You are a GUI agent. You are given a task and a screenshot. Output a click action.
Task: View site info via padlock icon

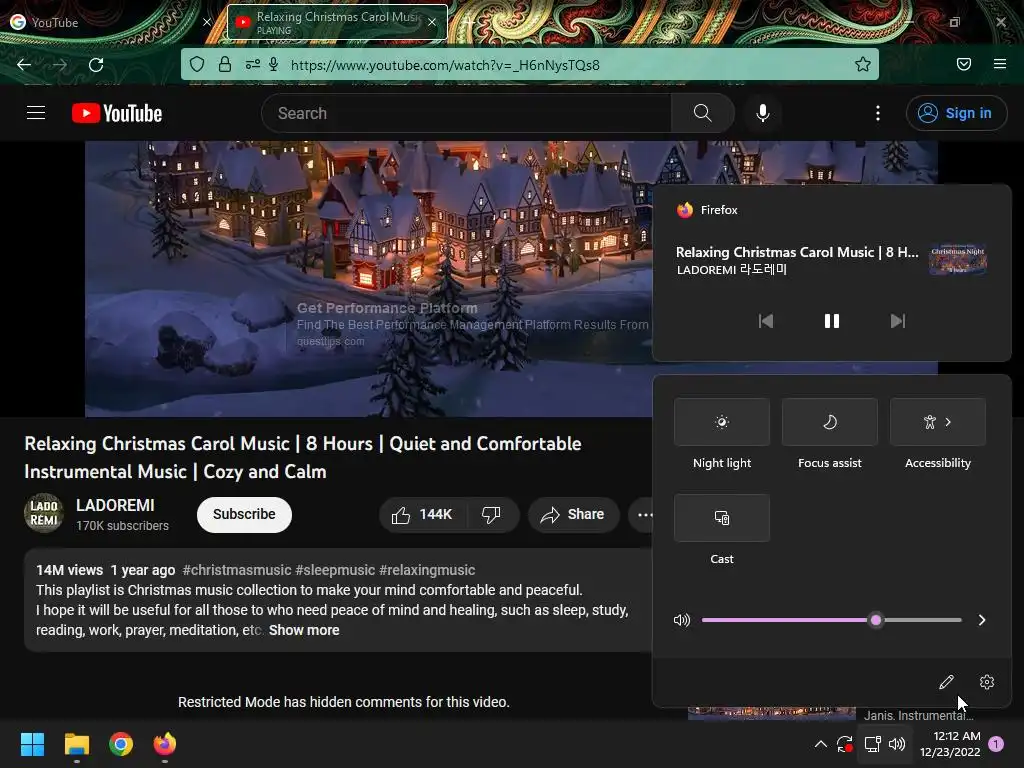point(225,64)
